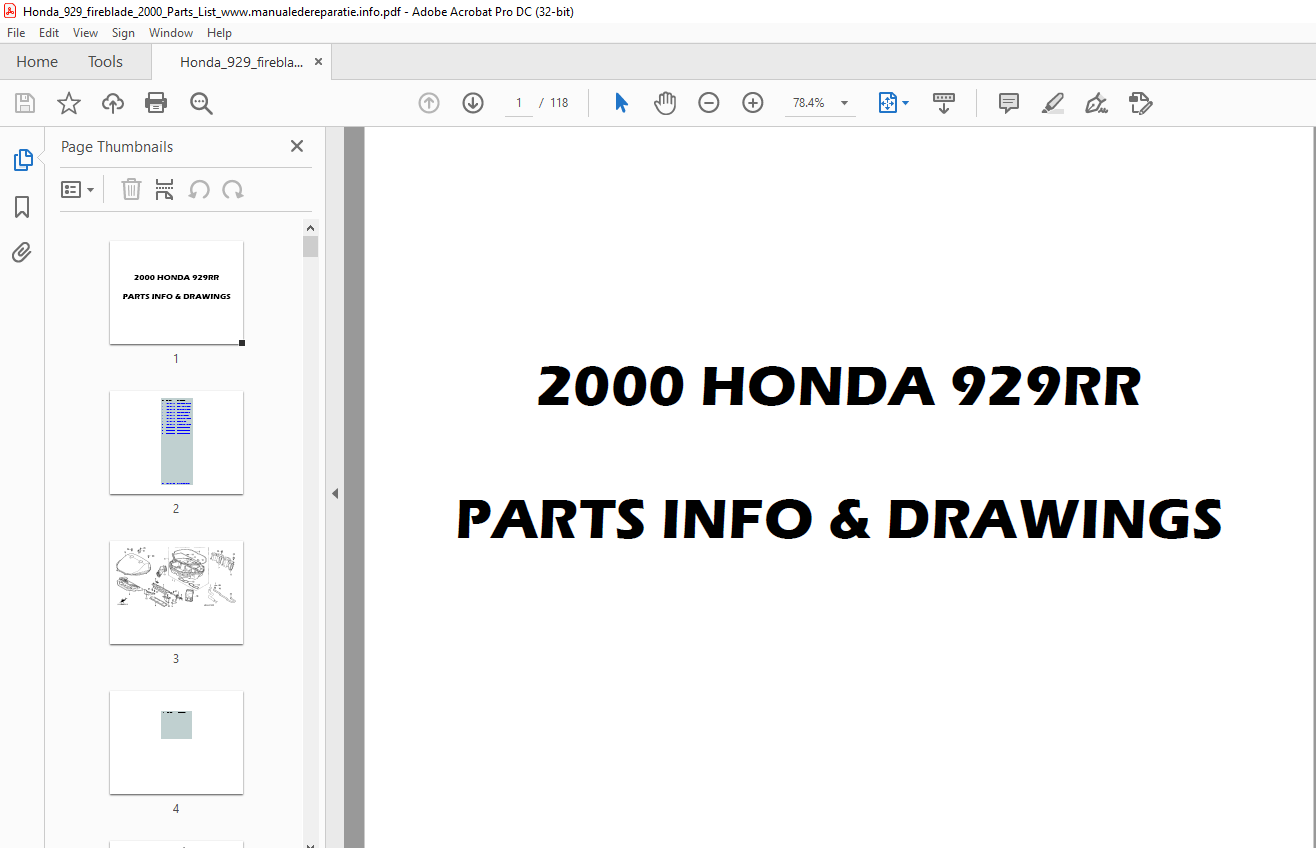Open the View menu
The height and width of the screenshot is (848, 1316).
tap(86, 33)
